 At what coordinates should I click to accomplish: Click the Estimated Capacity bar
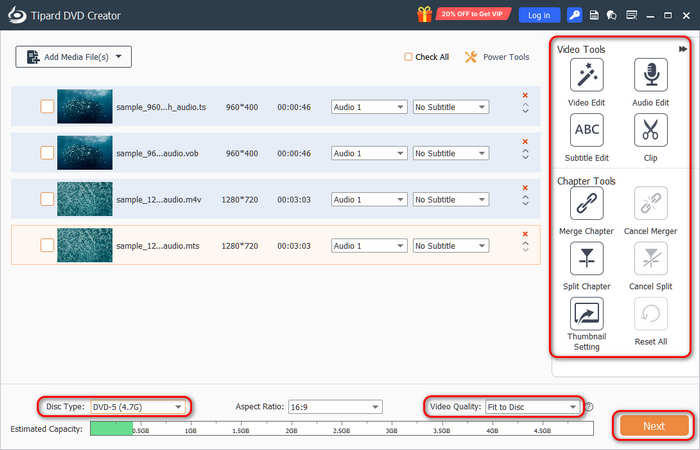click(x=342, y=428)
